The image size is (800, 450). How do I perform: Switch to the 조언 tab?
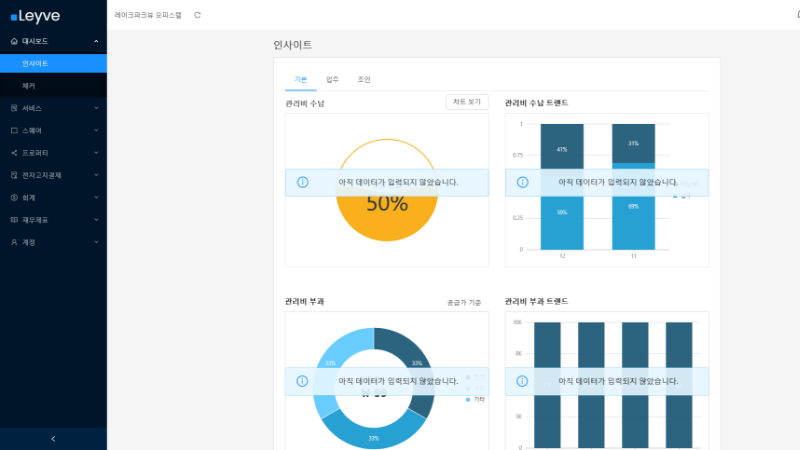pyautogui.click(x=364, y=80)
